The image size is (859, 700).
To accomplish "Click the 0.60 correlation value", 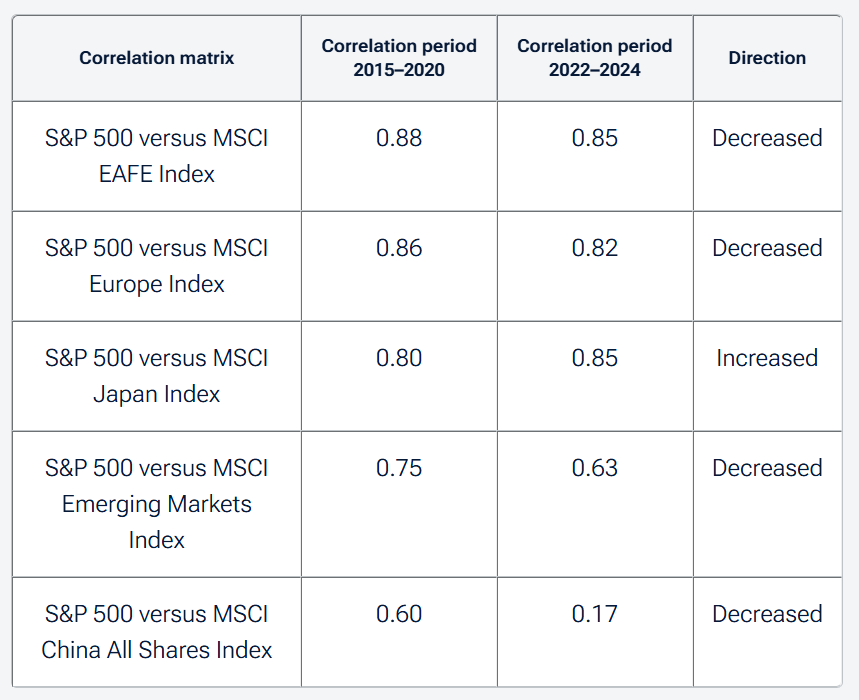I will click(399, 614).
